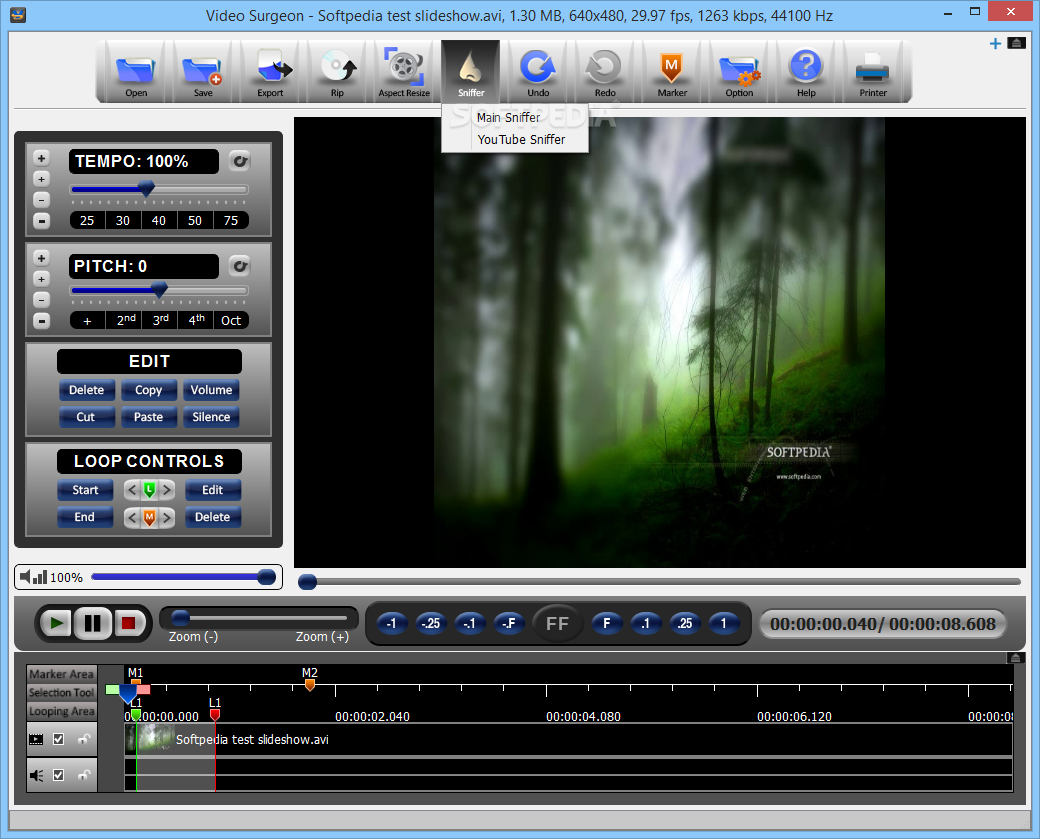The width and height of the screenshot is (1040, 839).
Task: Set tempo preset to 25
Action: 87,220
